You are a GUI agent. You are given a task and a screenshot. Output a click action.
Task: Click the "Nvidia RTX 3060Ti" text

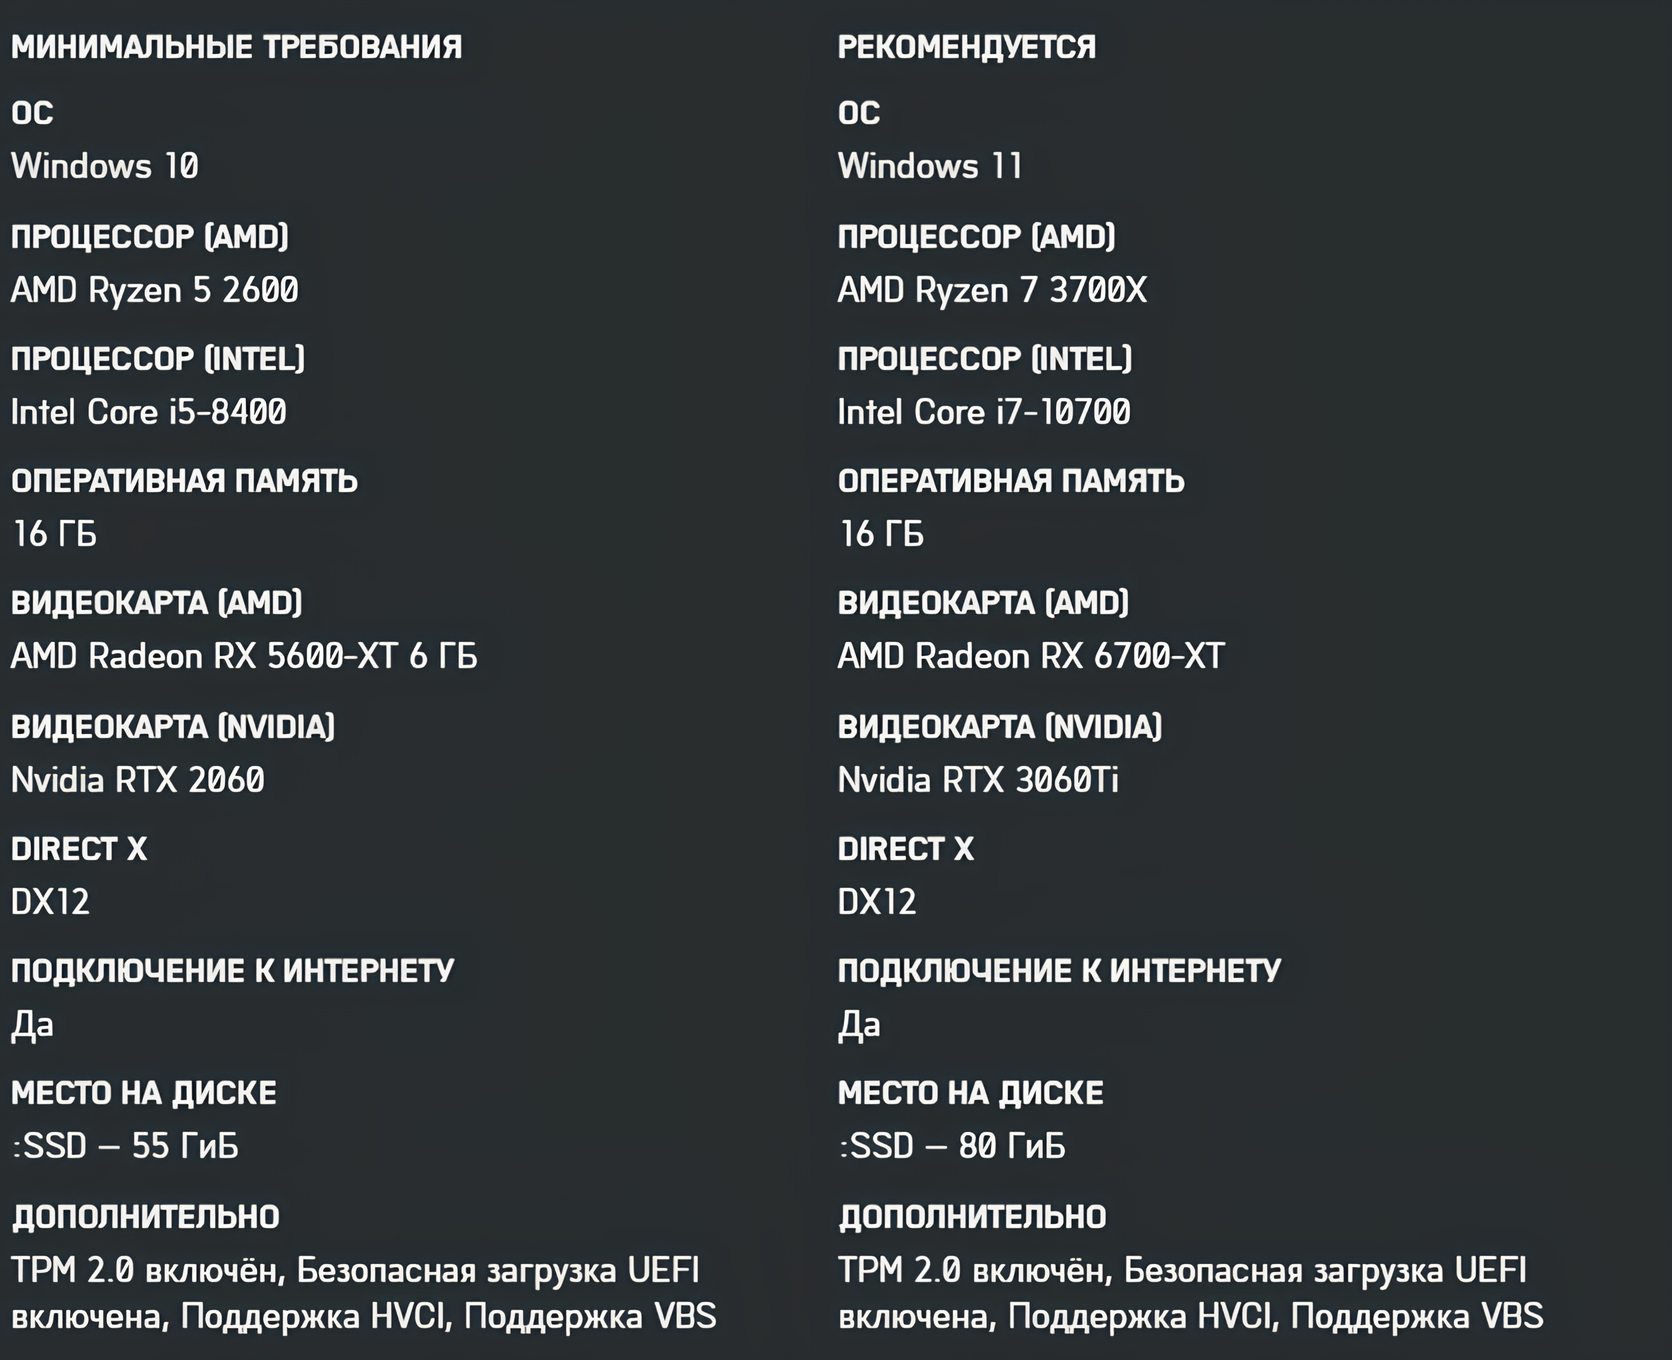pyautogui.click(x=978, y=780)
